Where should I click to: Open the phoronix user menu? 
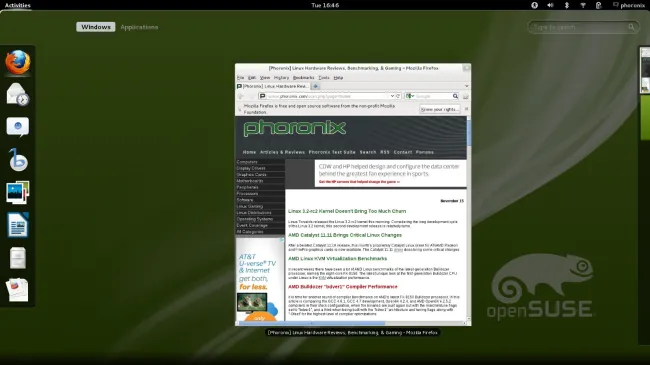(629, 5)
